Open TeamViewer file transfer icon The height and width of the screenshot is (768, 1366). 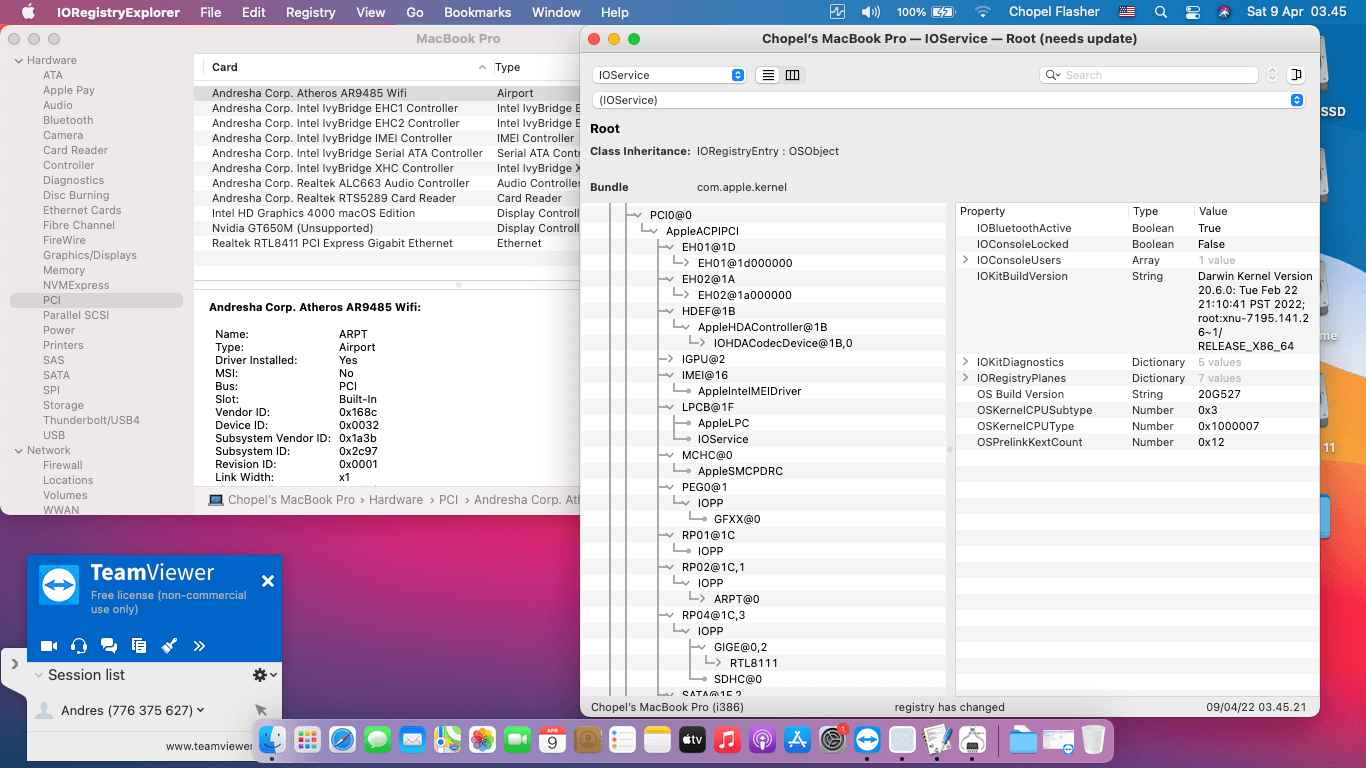pyautogui.click(x=139, y=646)
